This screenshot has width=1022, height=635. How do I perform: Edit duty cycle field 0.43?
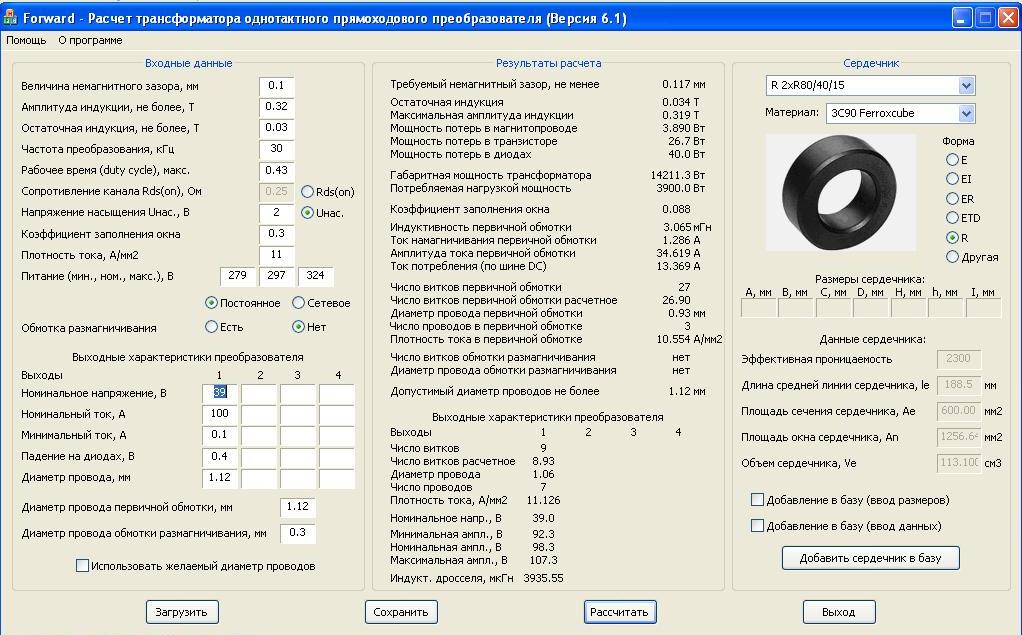point(276,171)
